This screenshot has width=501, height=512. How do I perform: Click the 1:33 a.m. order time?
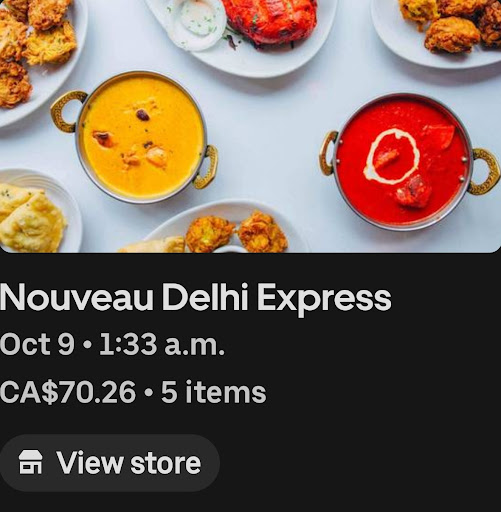162,344
